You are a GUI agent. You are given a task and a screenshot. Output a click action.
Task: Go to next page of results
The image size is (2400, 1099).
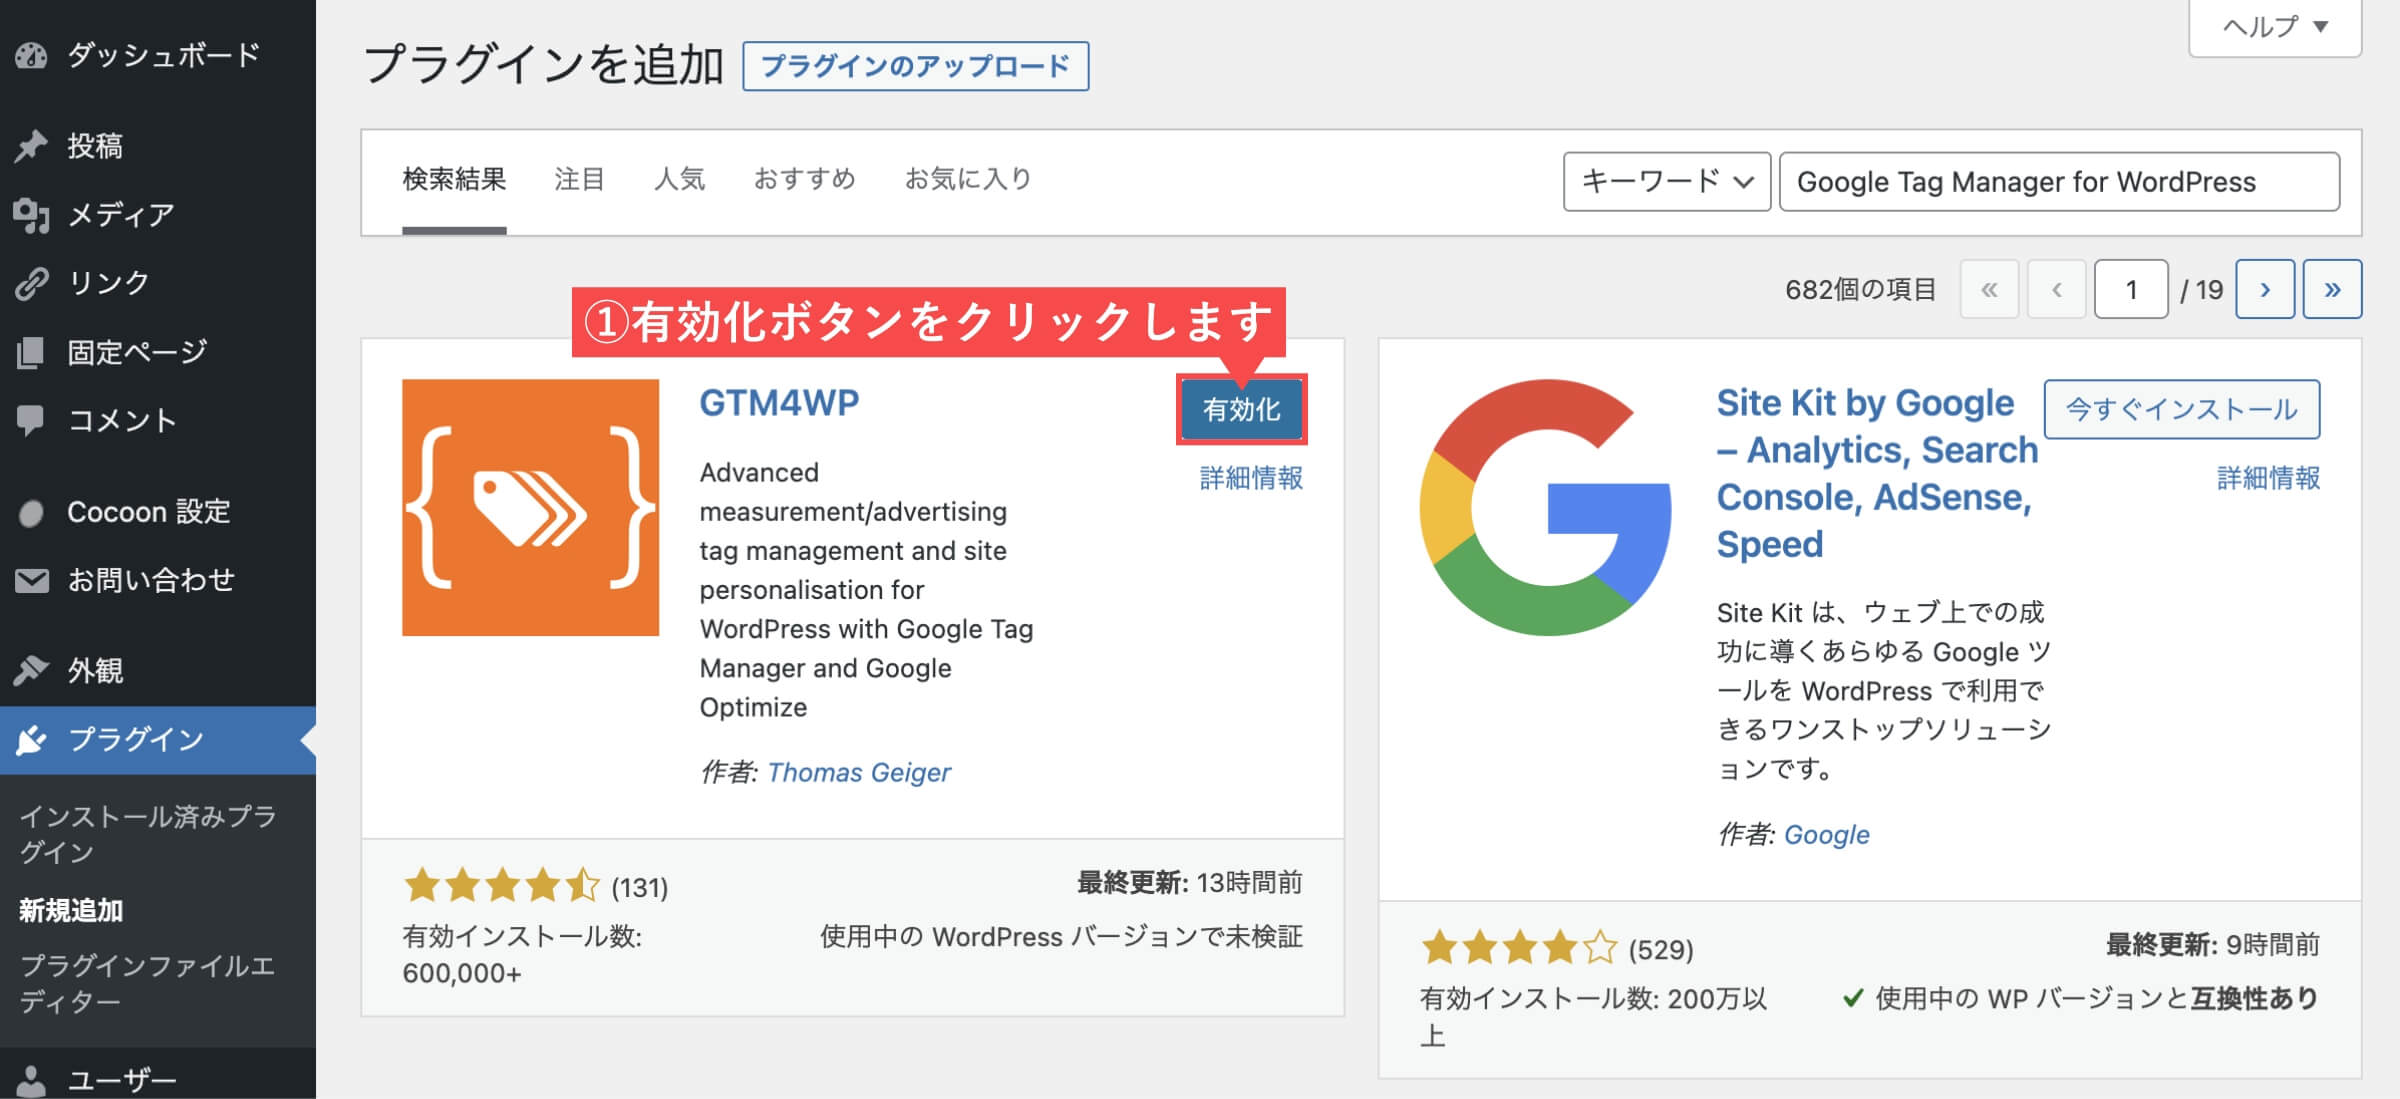point(2265,289)
